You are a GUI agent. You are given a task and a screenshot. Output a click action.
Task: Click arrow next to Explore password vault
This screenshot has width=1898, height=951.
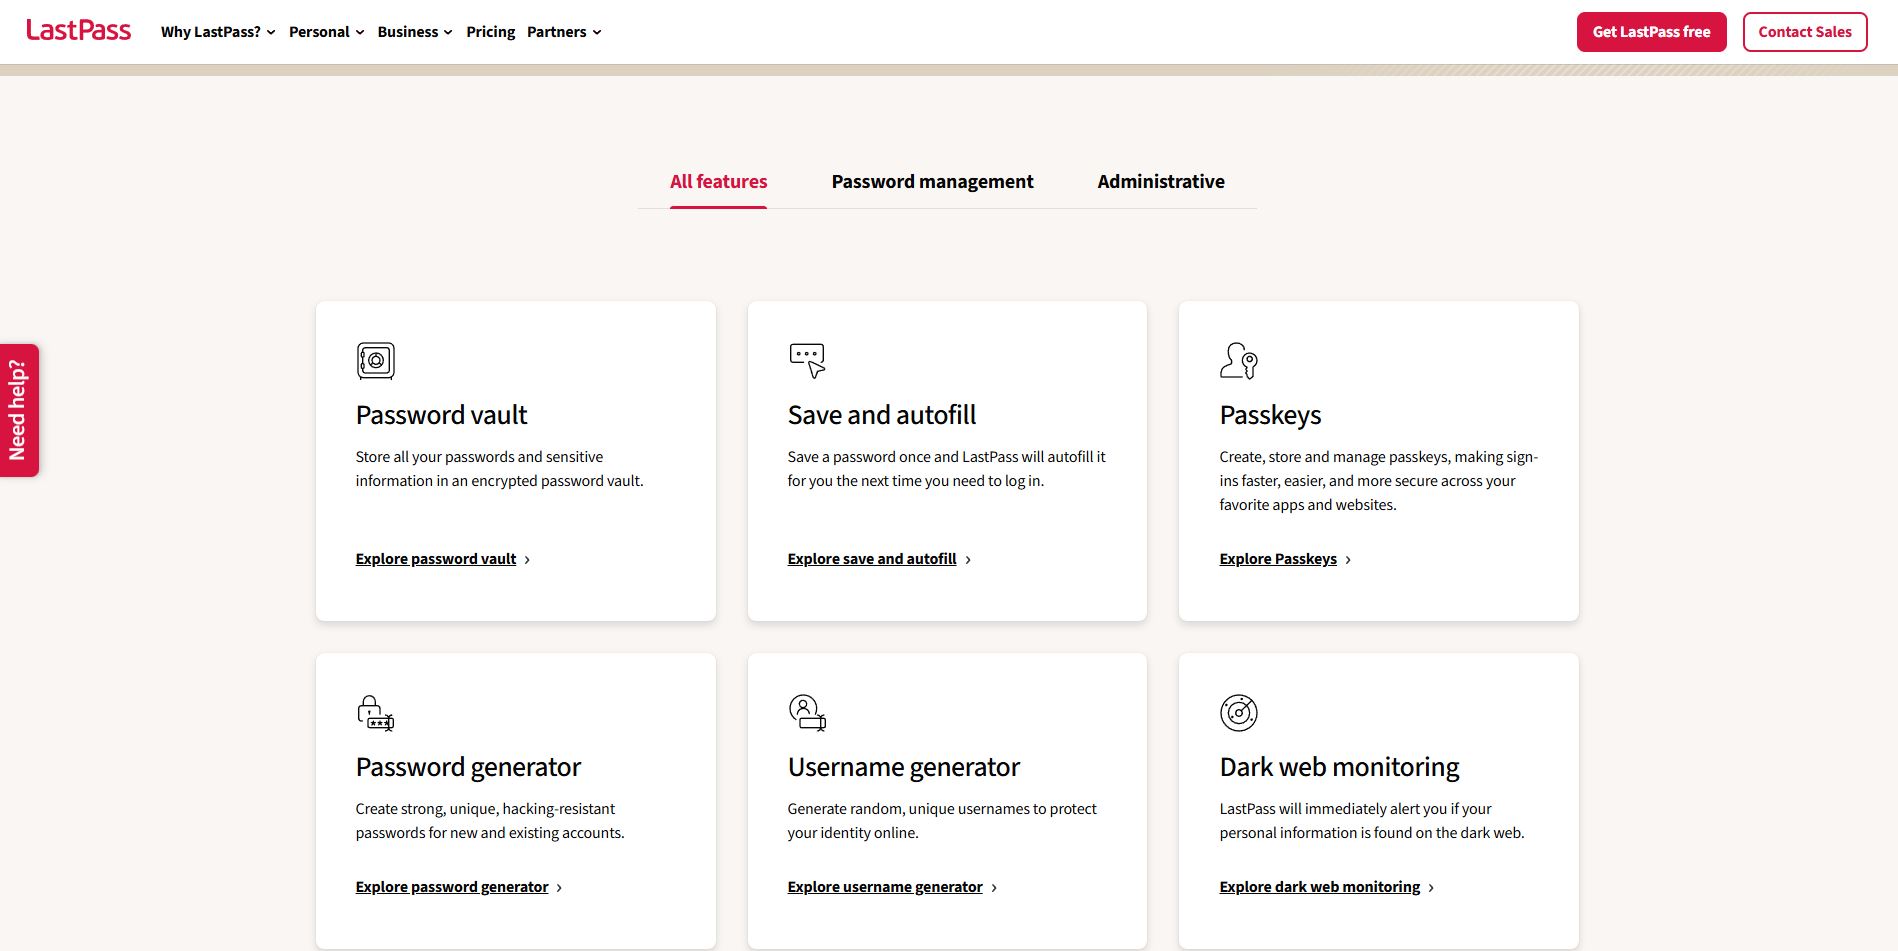tap(527, 560)
